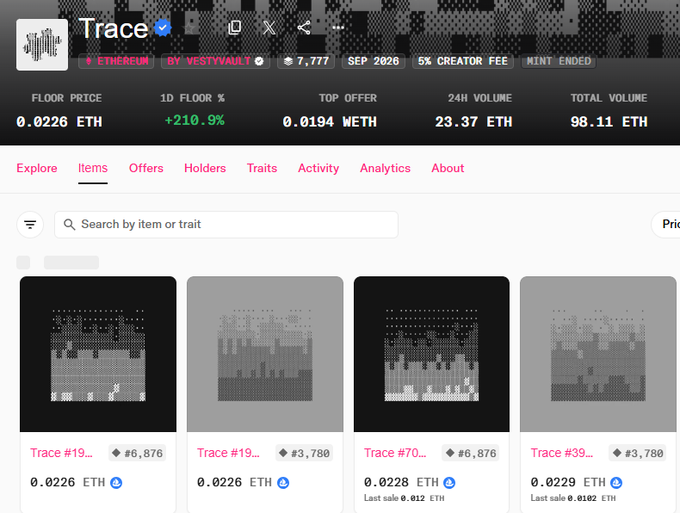This screenshot has height=513, width=680.
Task: Click the magnifier icon in search box
Action: (69, 224)
